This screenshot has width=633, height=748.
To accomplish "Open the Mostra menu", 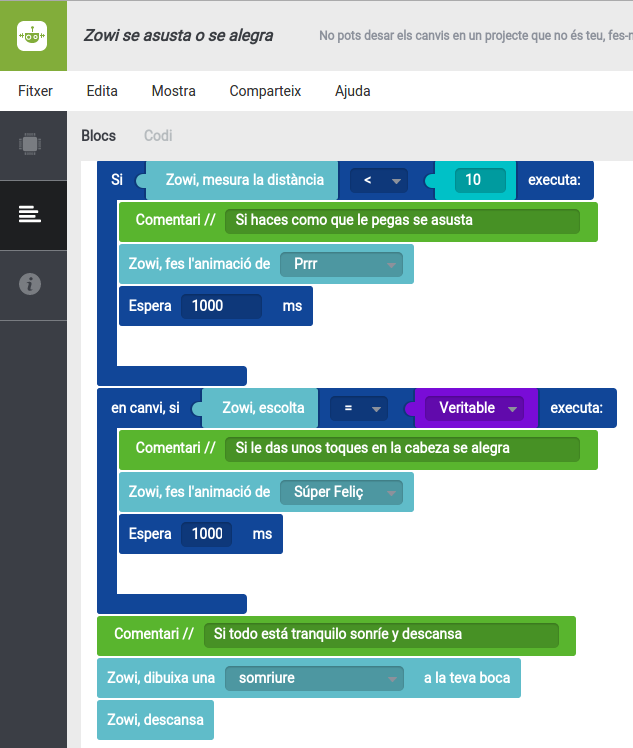I will [173, 91].
